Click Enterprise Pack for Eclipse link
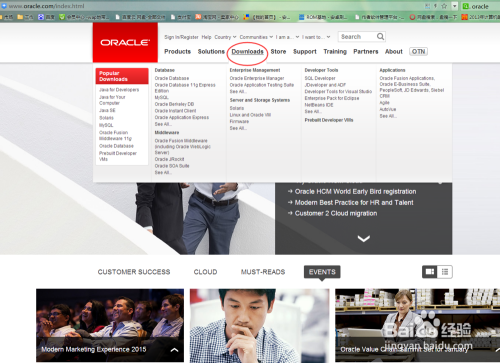500x363 pixels. [x=332, y=98]
